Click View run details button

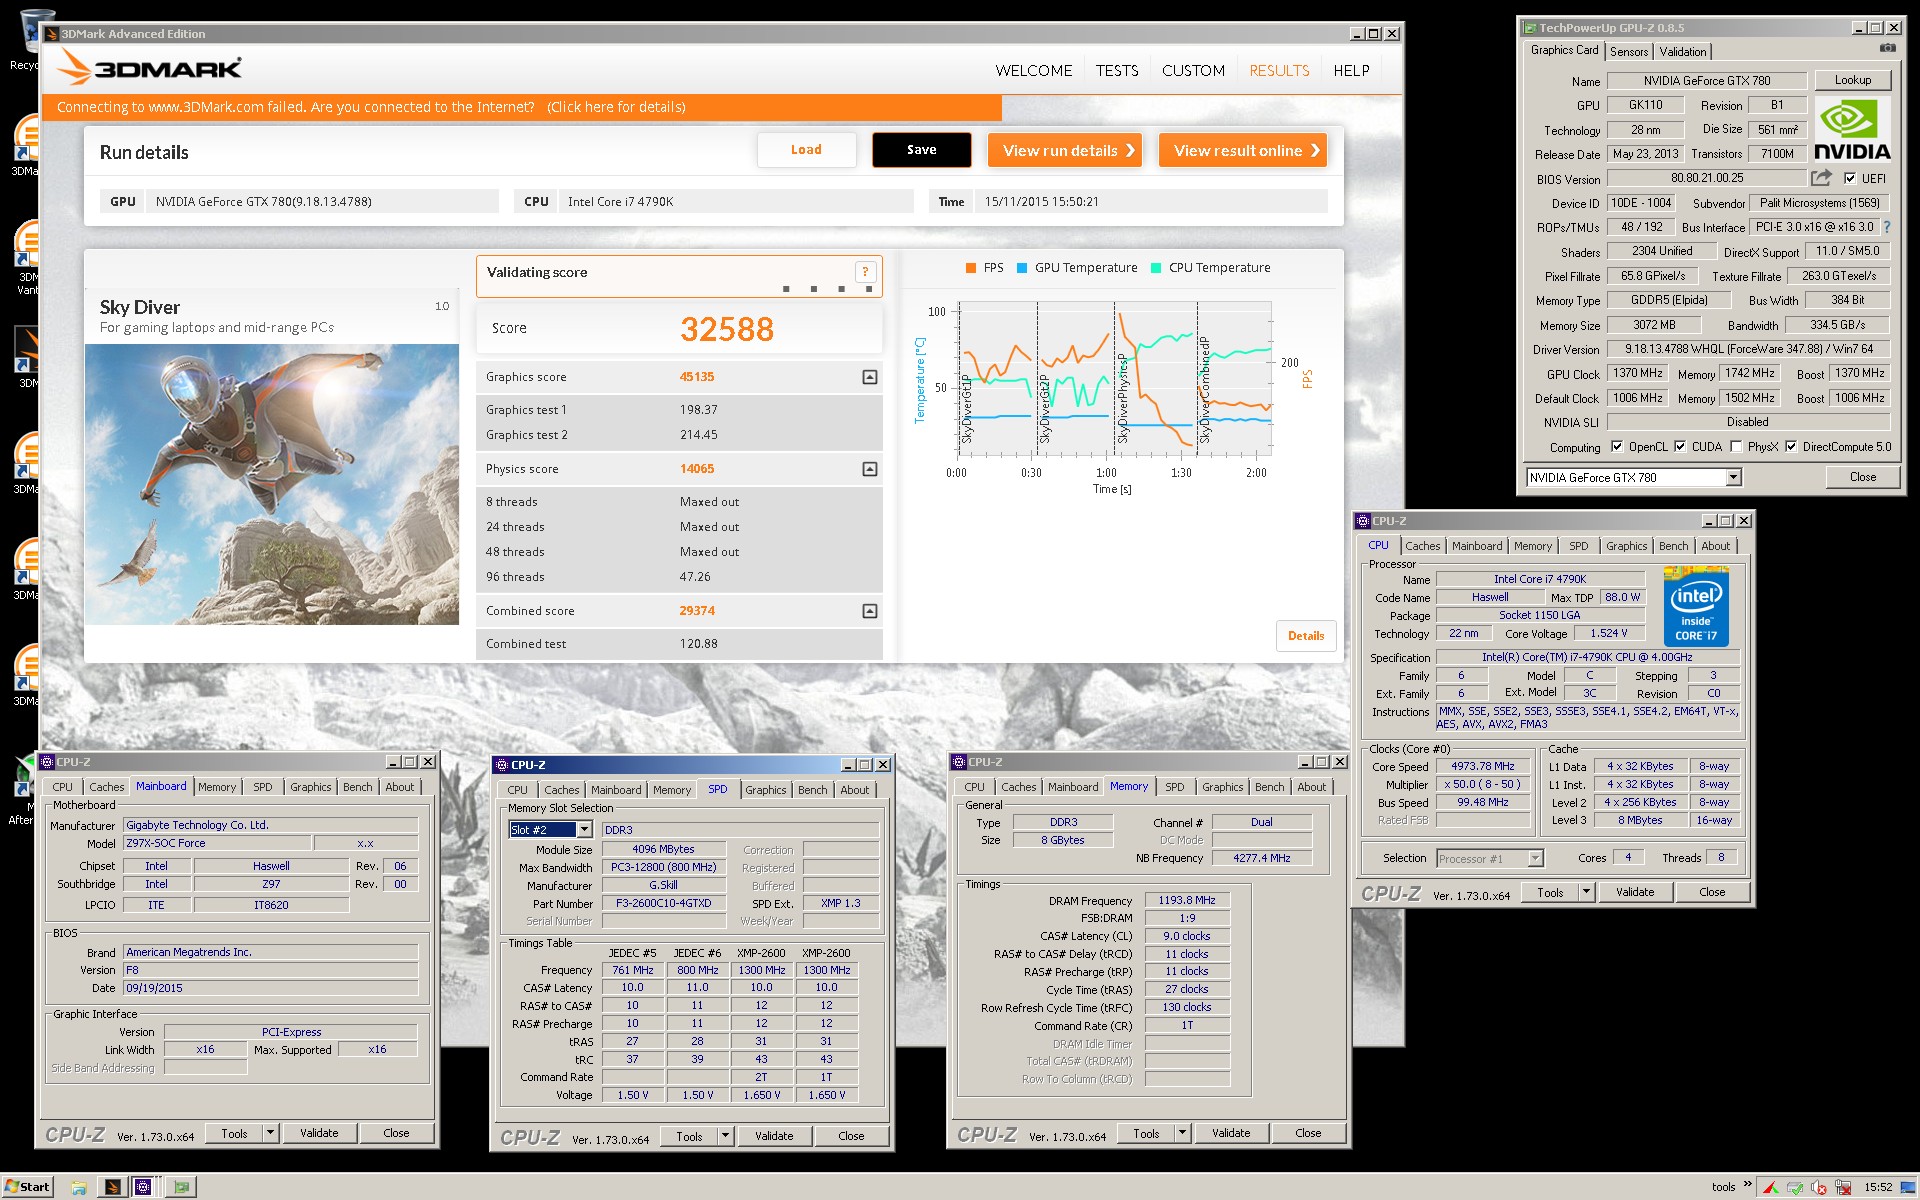[x=1065, y=150]
